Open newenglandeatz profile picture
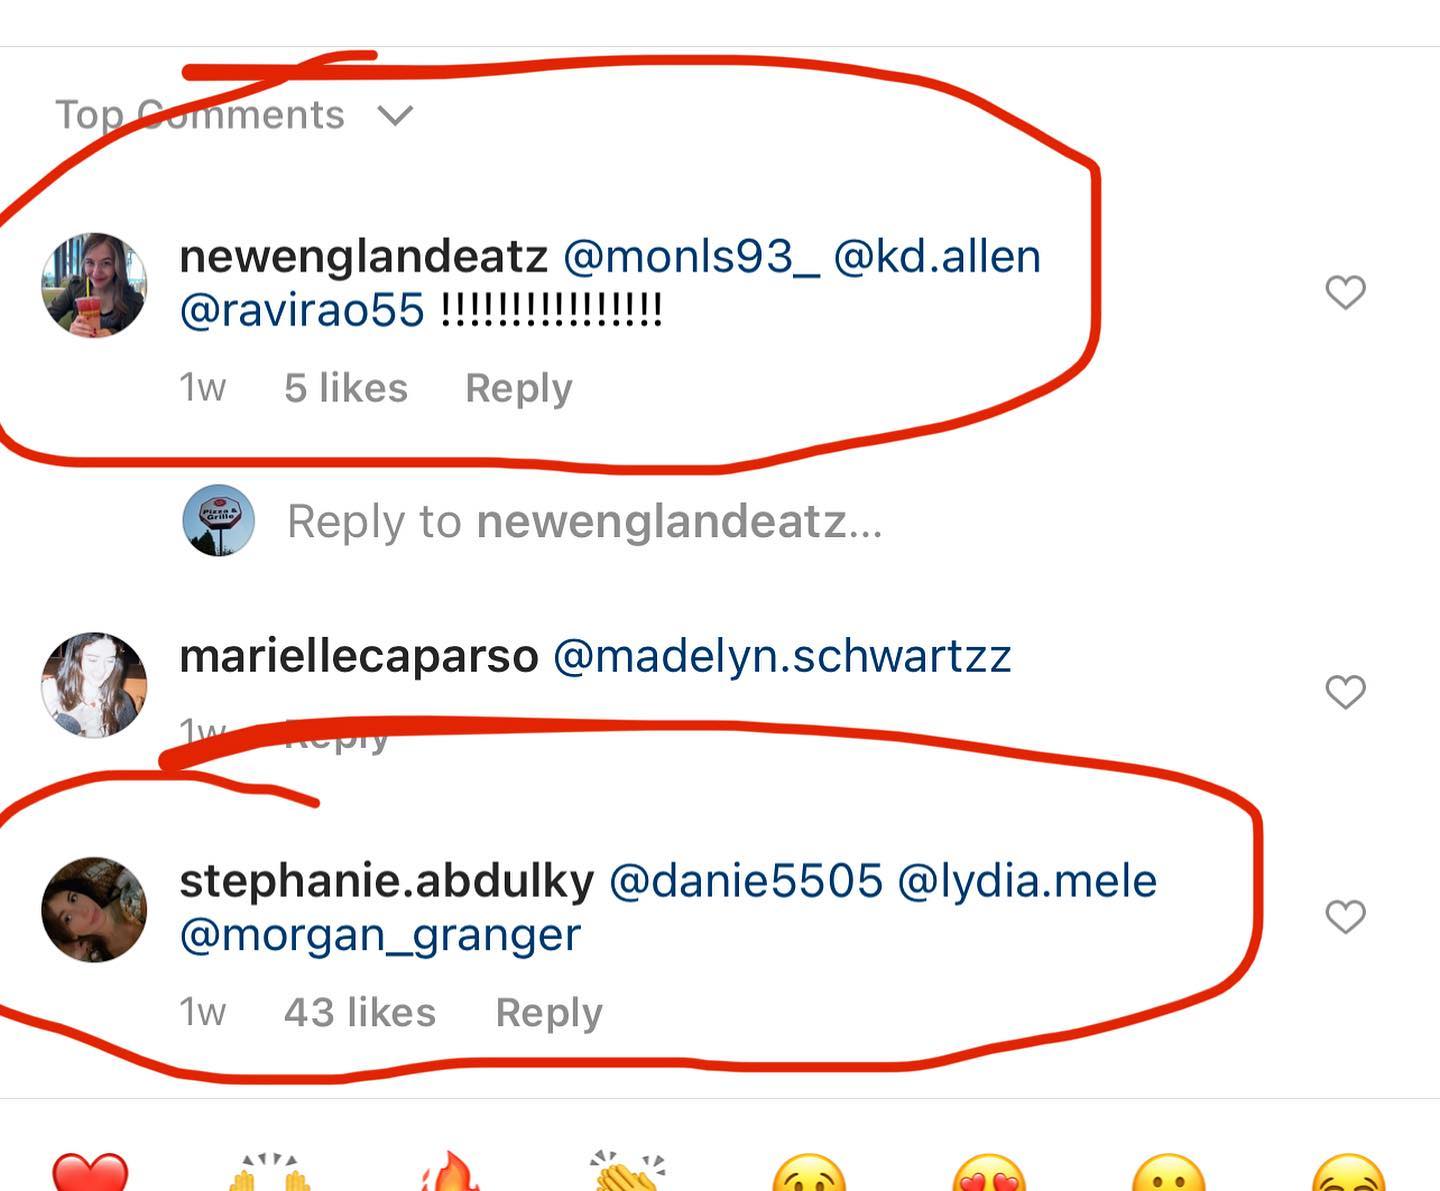Image resolution: width=1440 pixels, height=1191 pixels. 94,285
